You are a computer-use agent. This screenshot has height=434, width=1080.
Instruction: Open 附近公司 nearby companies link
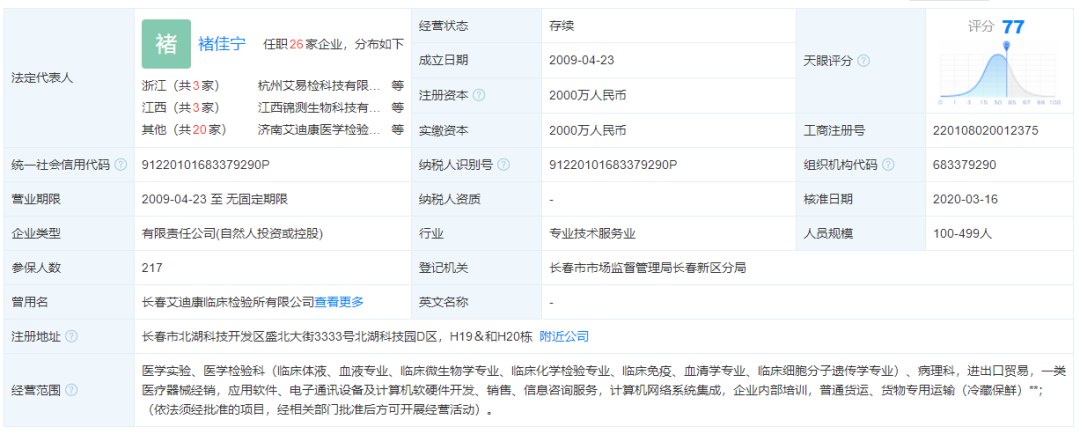(x=564, y=336)
